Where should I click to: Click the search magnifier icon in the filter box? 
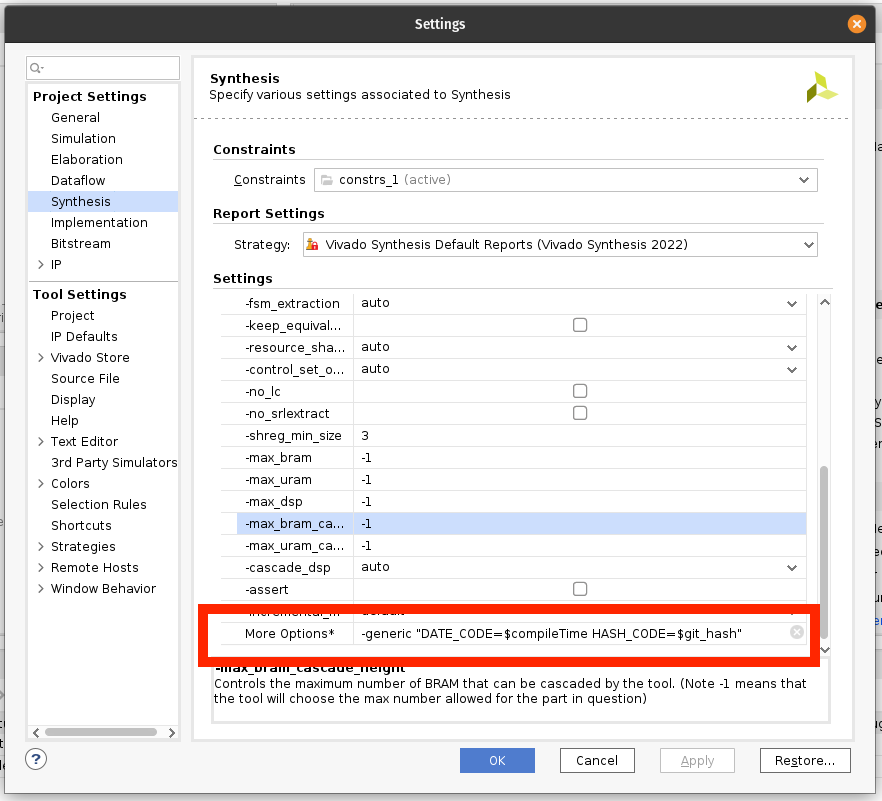[x=36, y=68]
